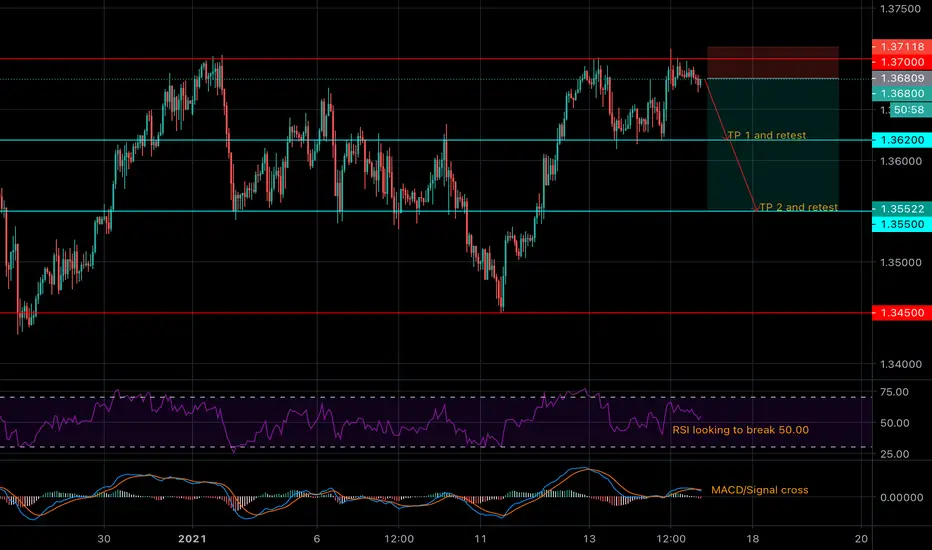Click the RSI 75.00 scale label
Screen dimensions: 932x550
[895, 392]
